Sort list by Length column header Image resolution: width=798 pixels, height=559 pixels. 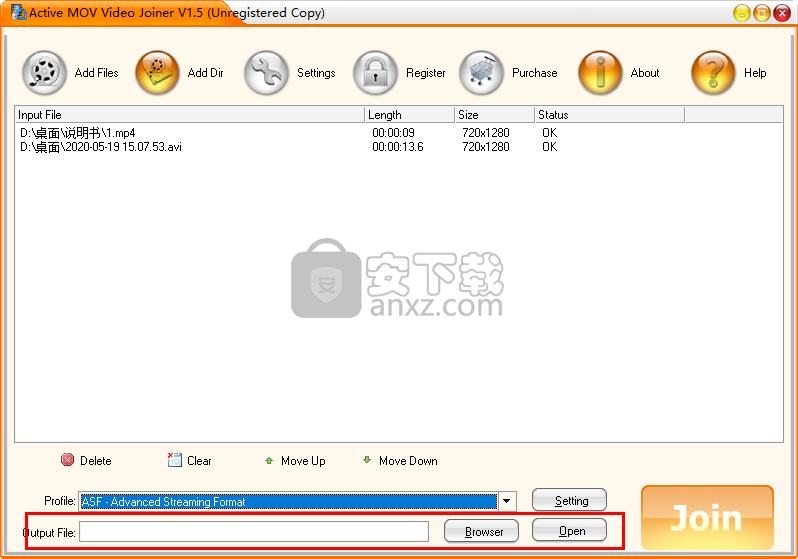point(409,115)
